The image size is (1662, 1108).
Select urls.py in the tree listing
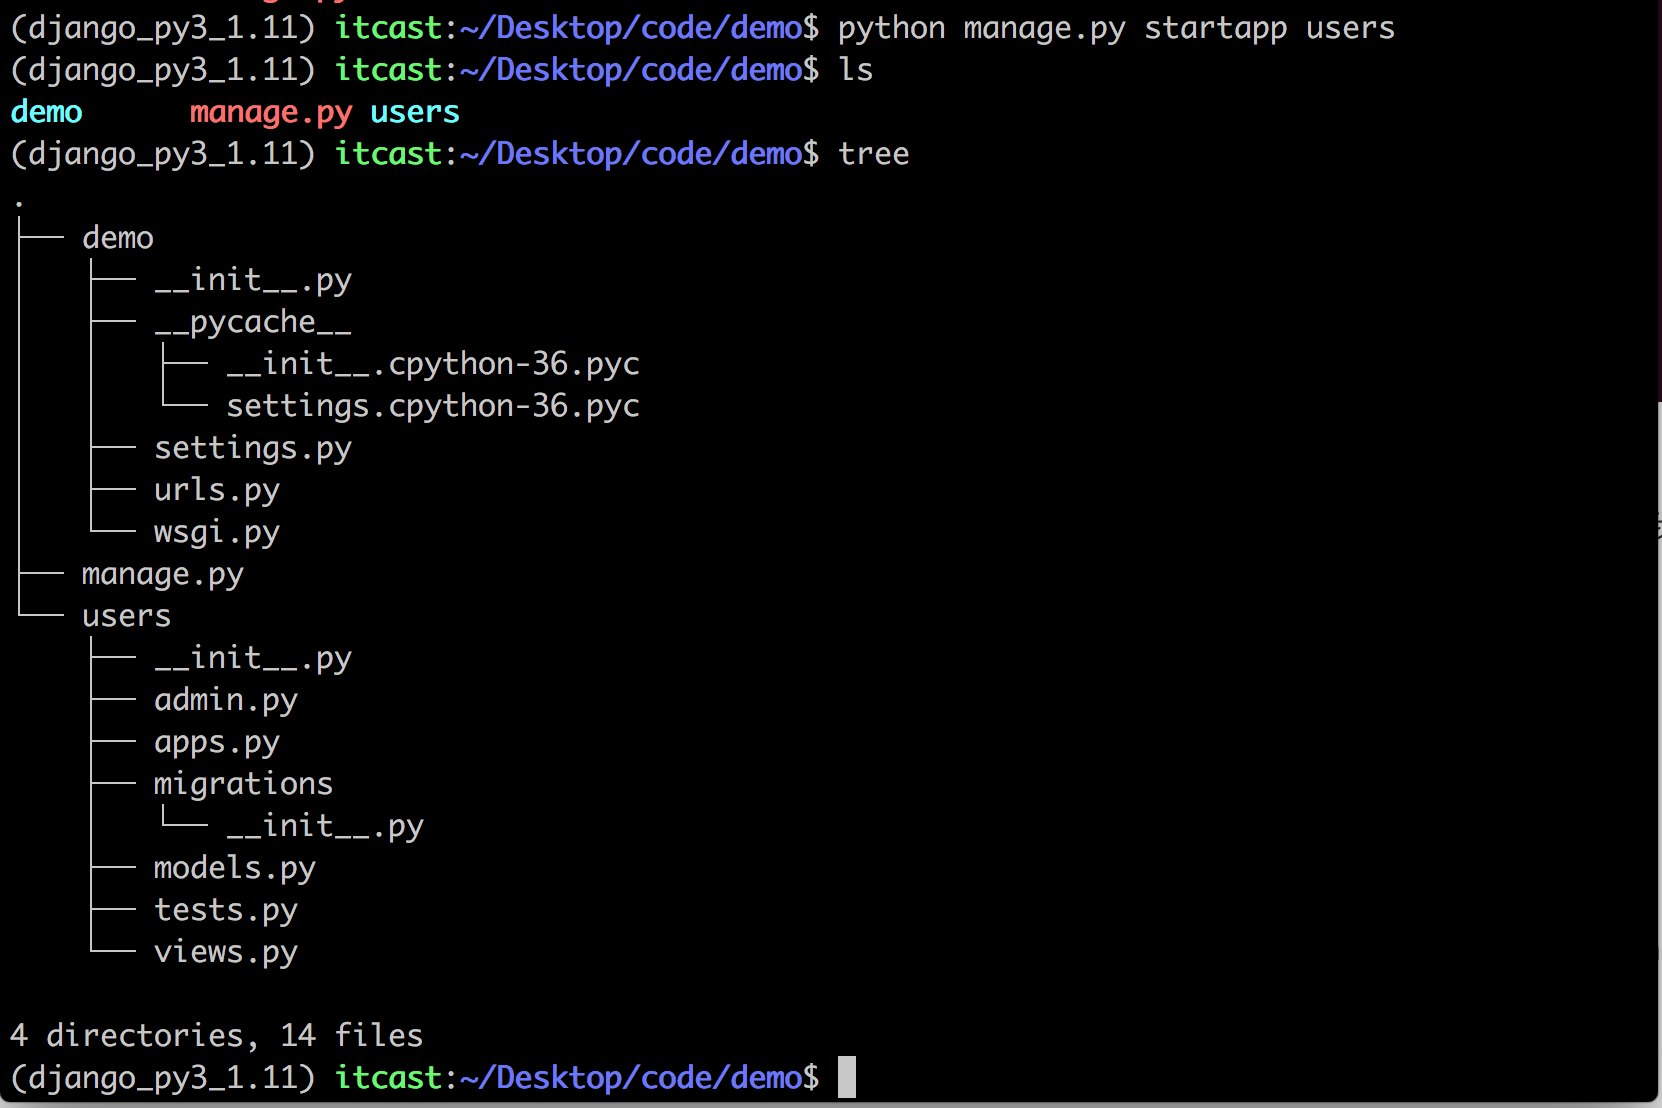tap(217, 490)
